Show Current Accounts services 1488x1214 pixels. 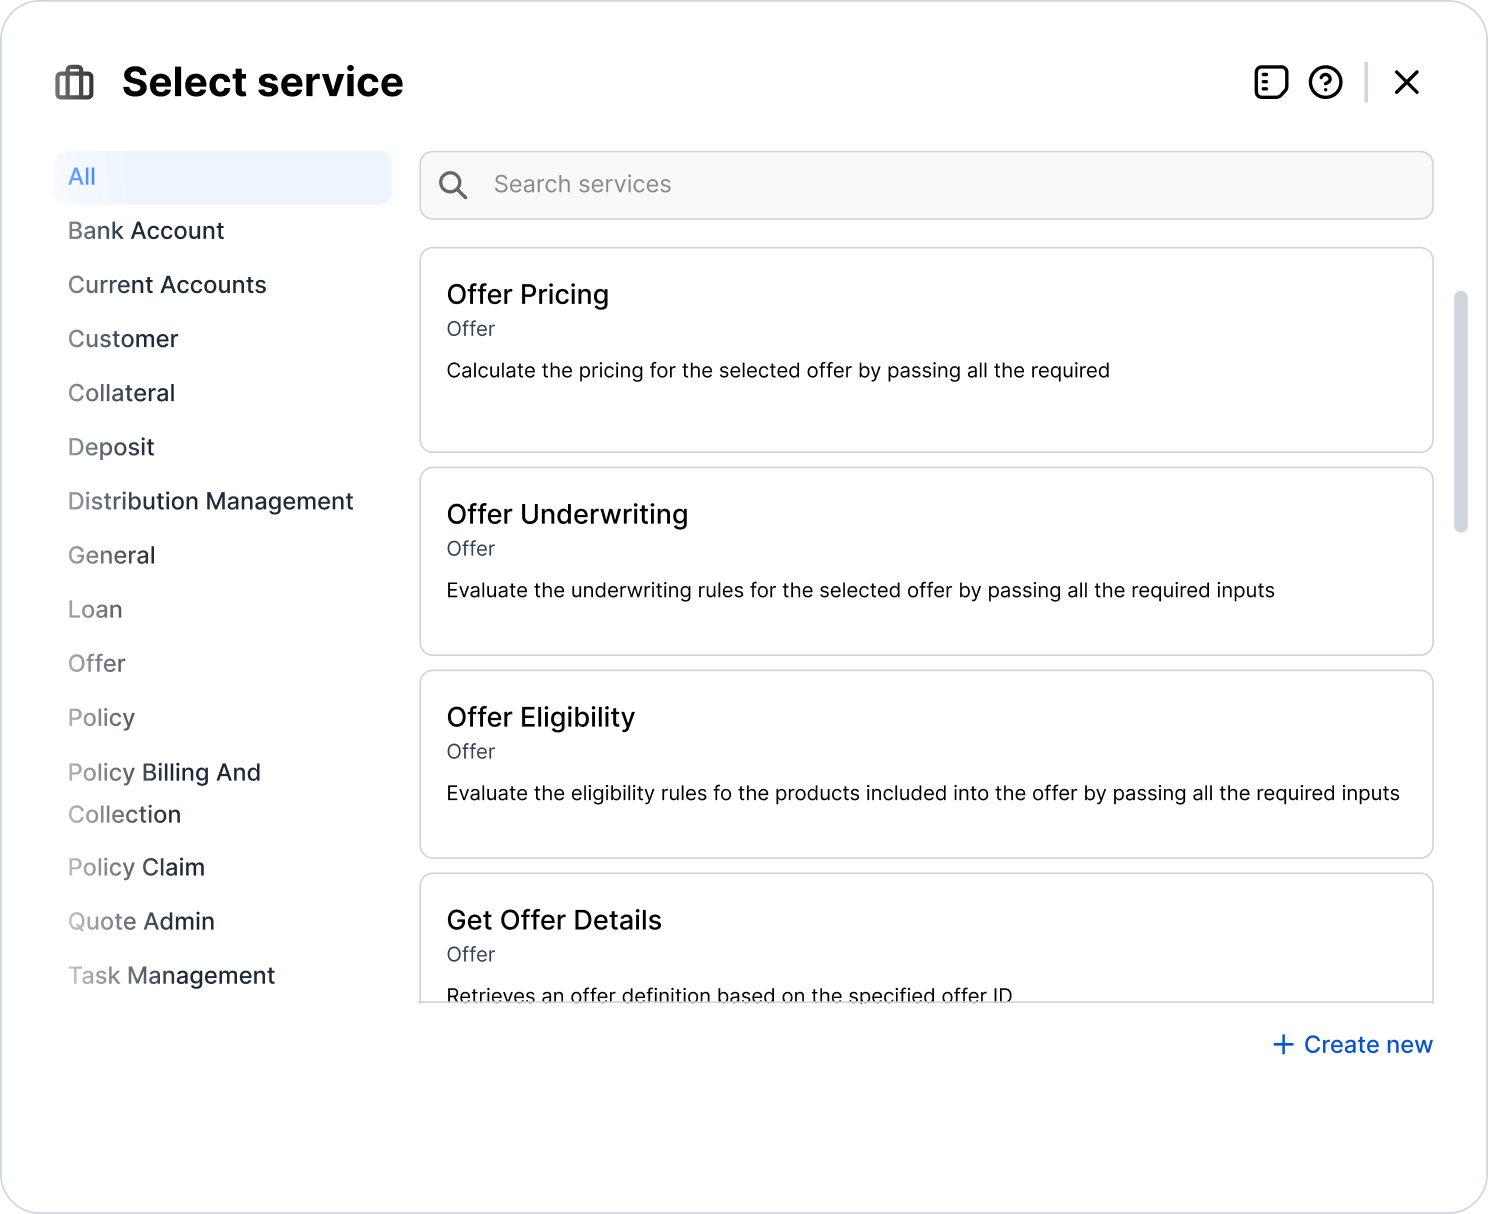(167, 285)
